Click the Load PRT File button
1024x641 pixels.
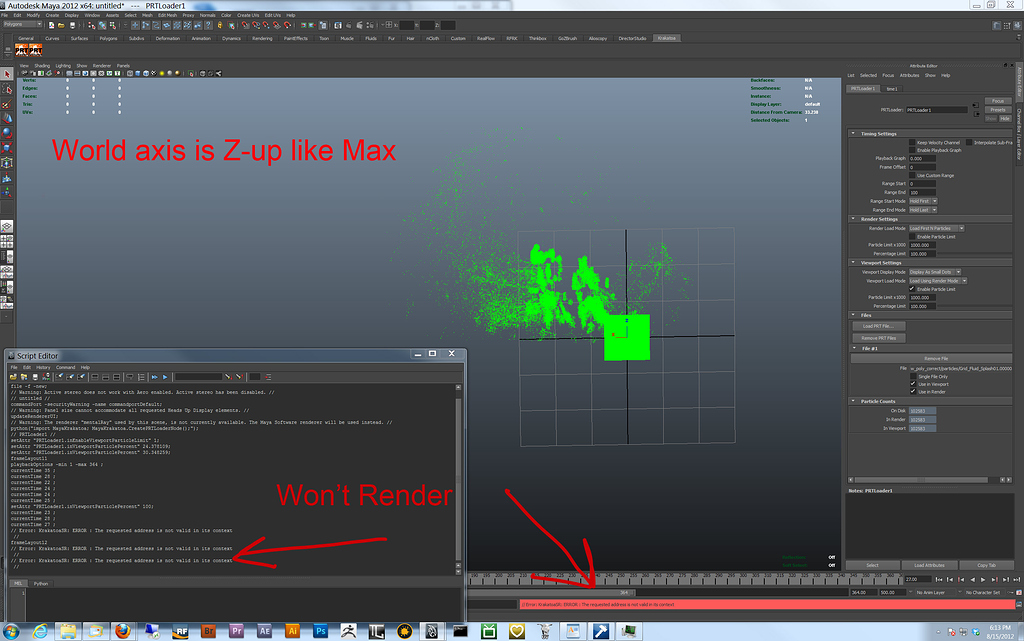click(x=877, y=326)
